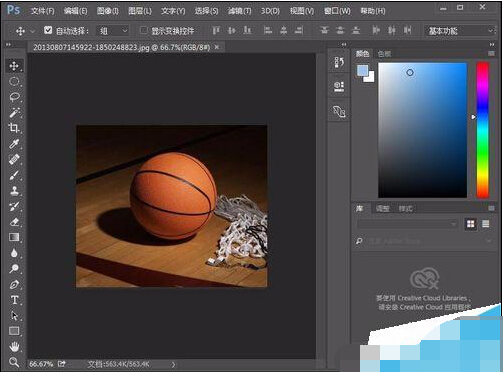Click the Distribute Top Edges icon
This screenshot has height=372, width=503.
pos(324,31)
